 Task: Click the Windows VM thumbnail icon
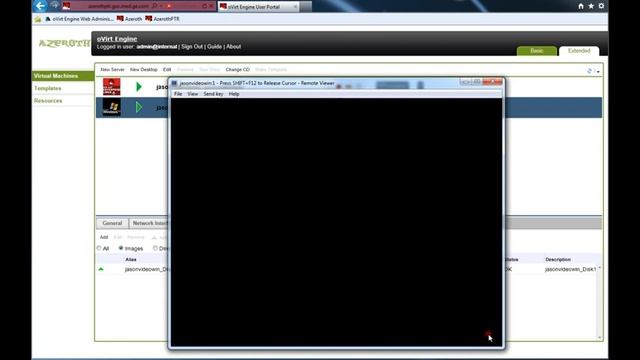[111, 107]
